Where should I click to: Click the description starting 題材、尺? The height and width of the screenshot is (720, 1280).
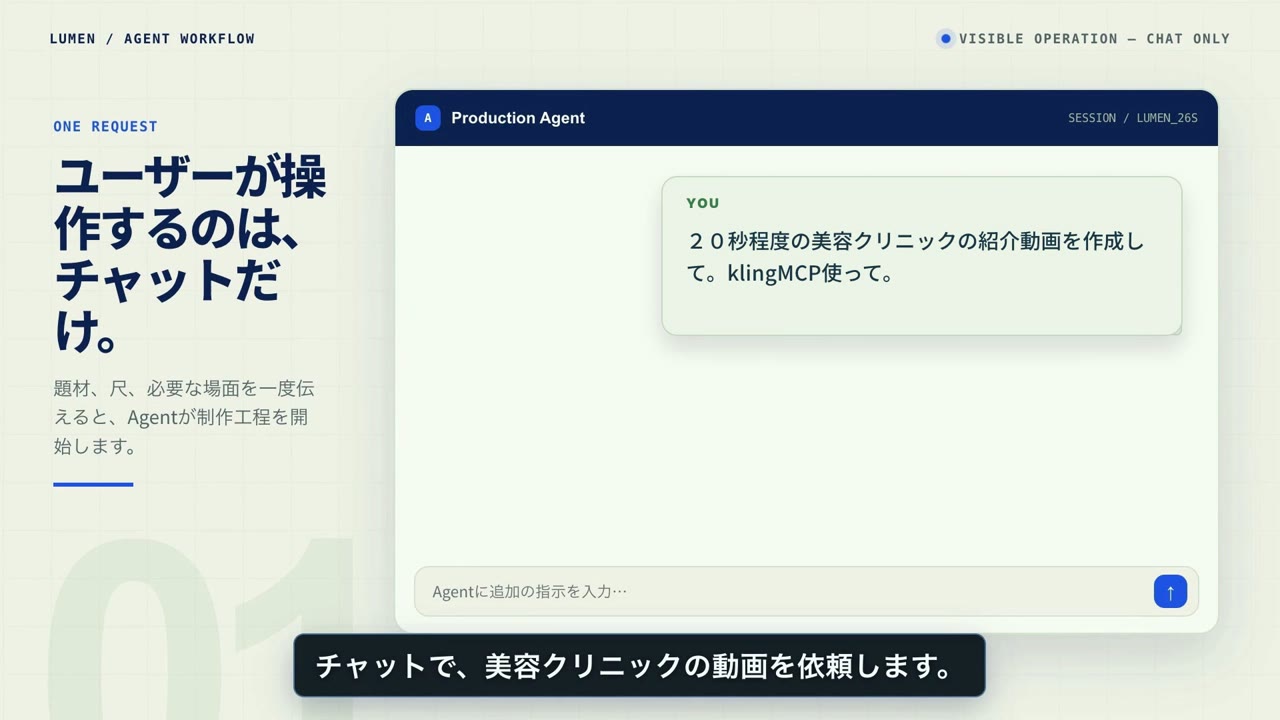[x=184, y=417]
